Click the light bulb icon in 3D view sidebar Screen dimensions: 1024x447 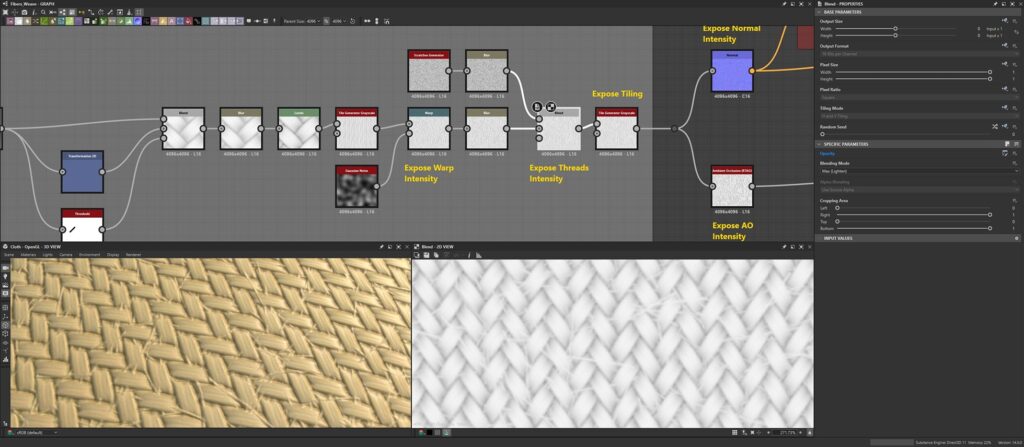(5, 276)
